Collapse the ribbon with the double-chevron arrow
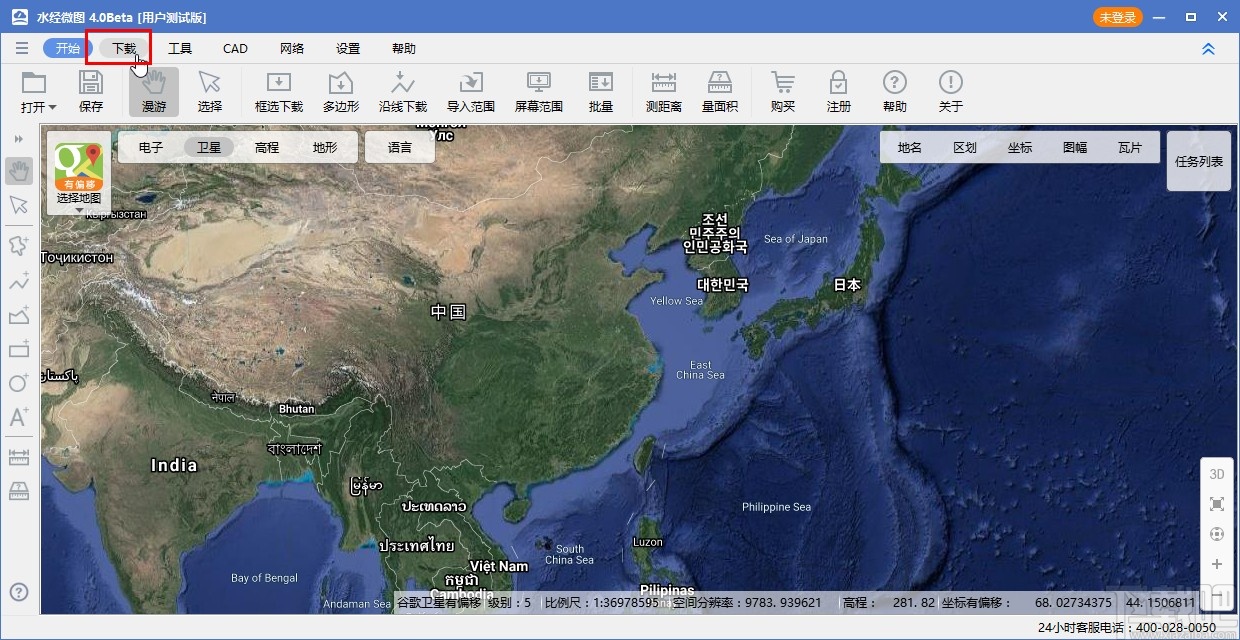 (1208, 48)
